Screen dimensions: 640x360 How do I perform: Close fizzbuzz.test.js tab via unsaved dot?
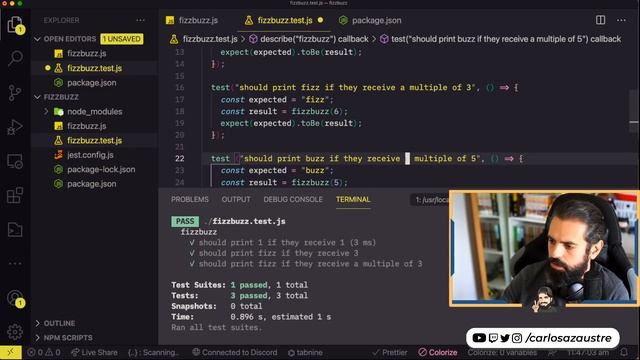pos(320,20)
